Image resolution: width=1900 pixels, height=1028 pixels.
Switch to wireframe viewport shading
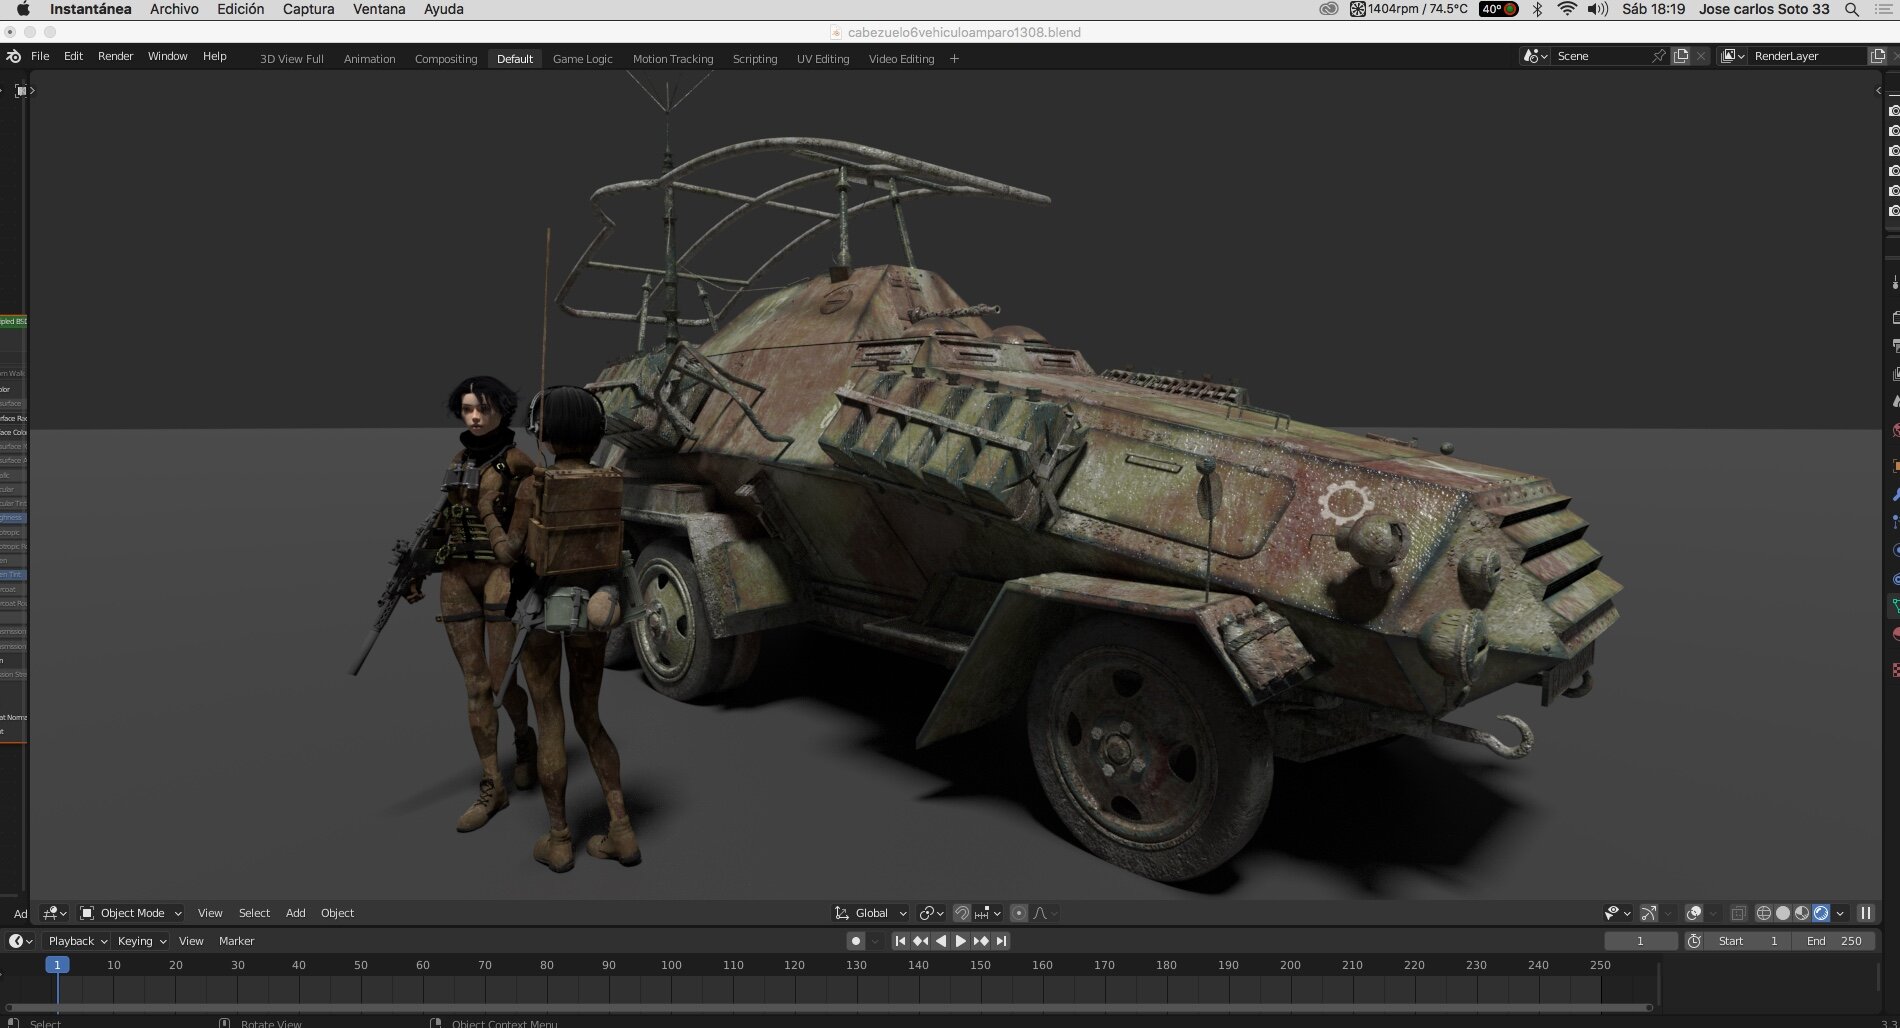1763,913
